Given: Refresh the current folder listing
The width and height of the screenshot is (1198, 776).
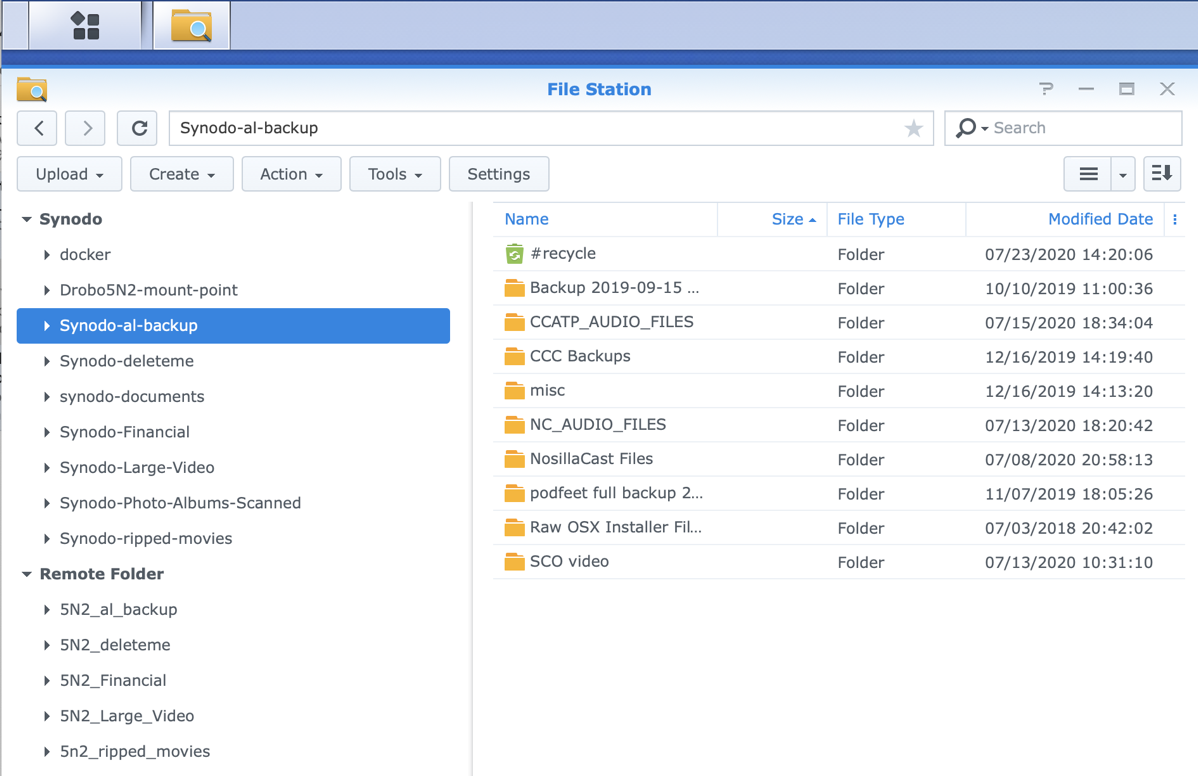Looking at the screenshot, I should [138, 128].
